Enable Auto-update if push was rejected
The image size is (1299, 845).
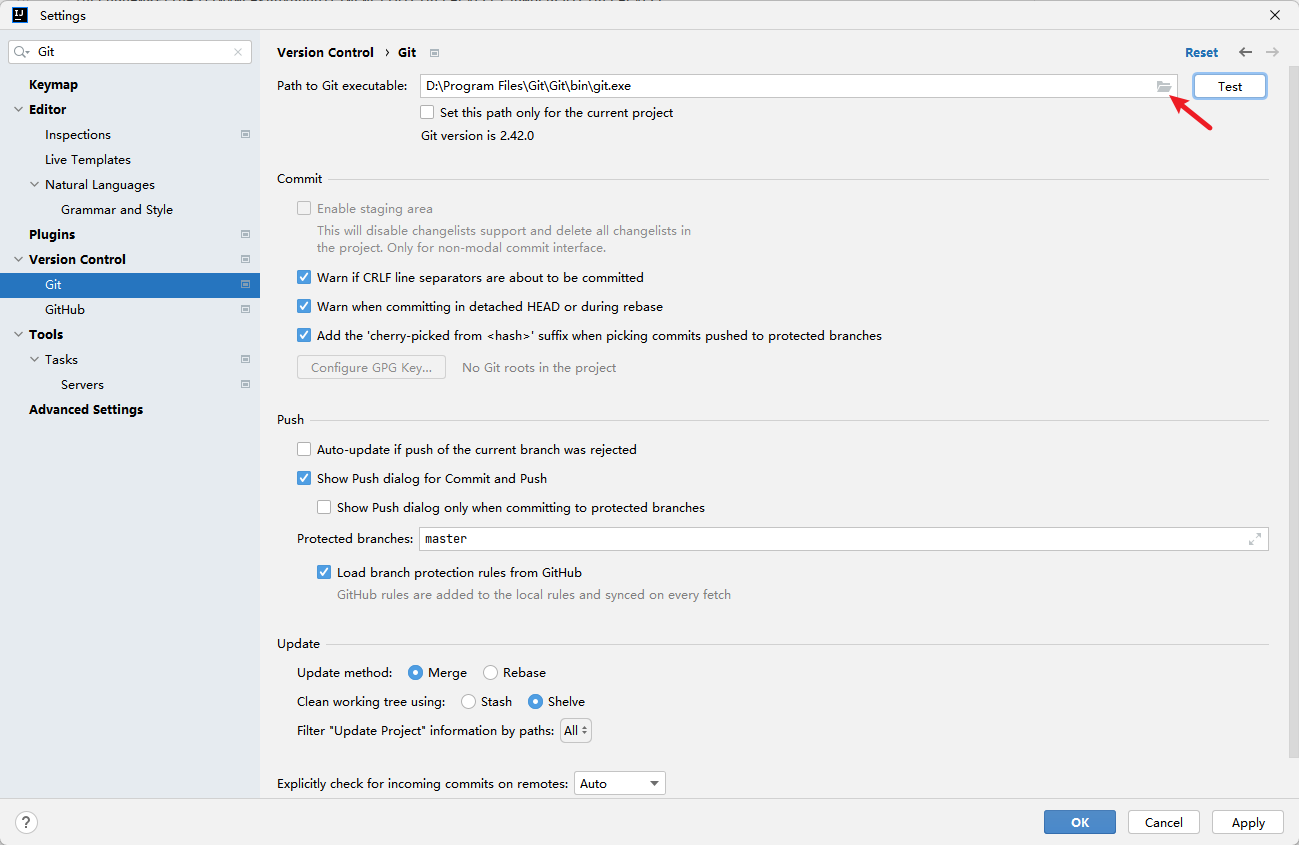coord(304,450)
